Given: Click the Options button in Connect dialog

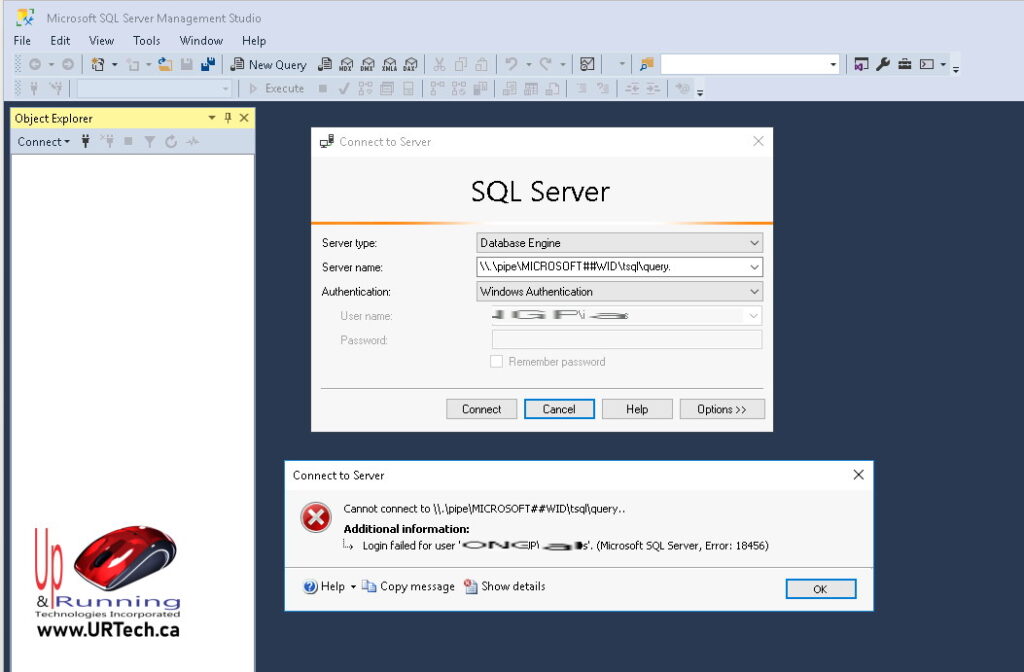Looking at the screenshot, I should (722, 409).
